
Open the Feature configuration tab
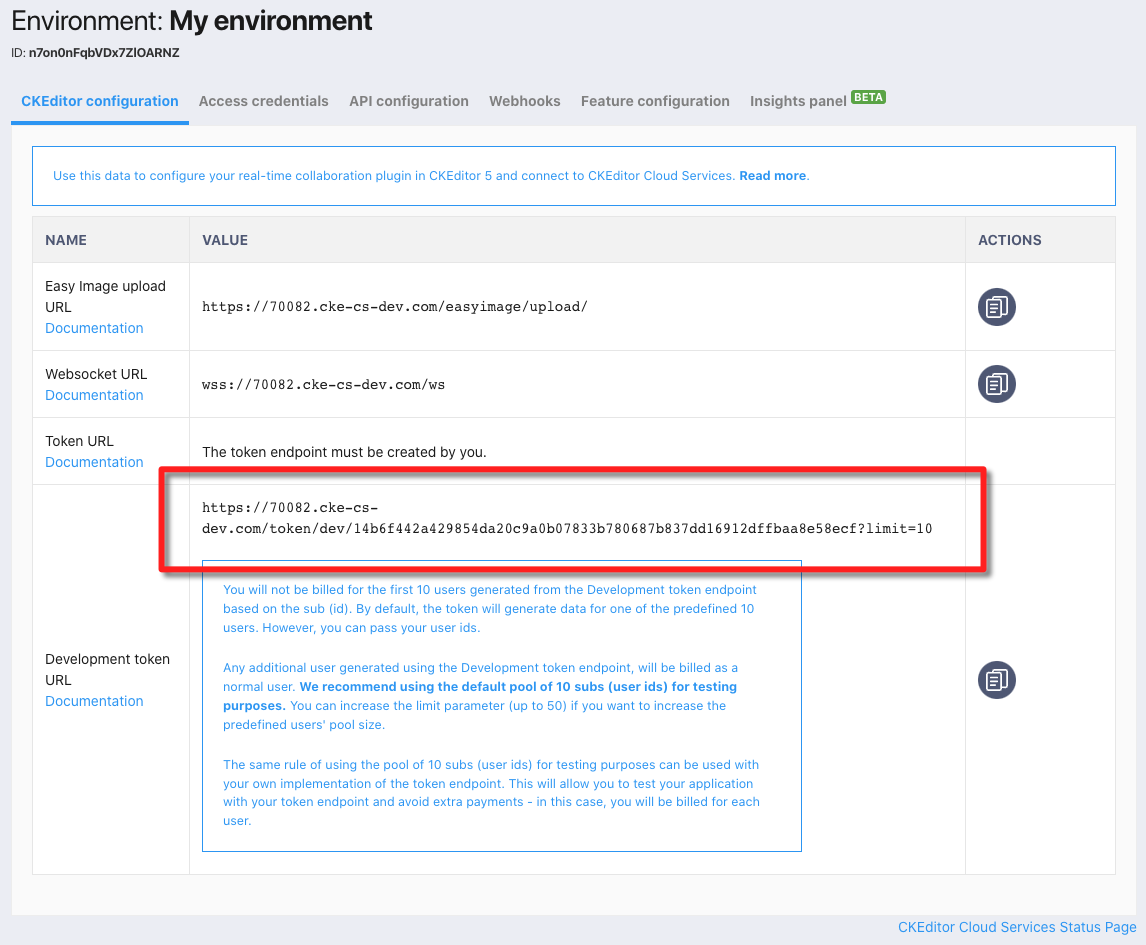[655, 101]
